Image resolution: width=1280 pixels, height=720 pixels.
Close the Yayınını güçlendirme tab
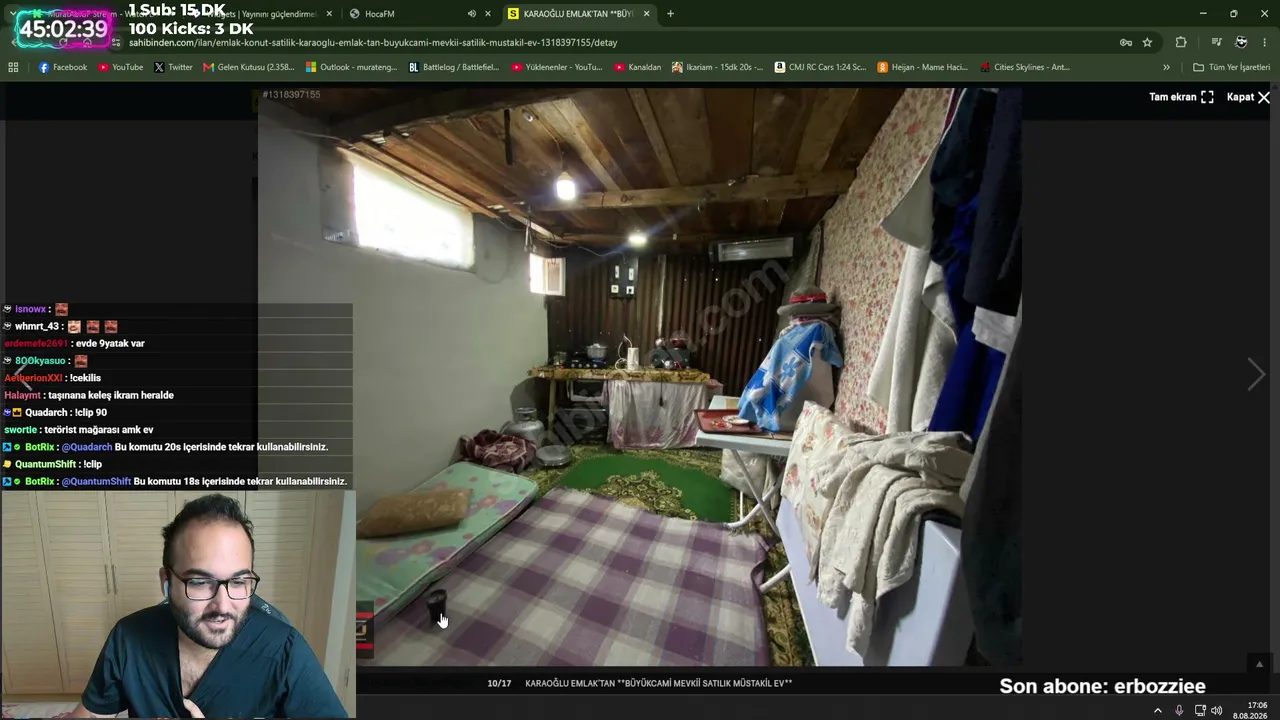[329, 14]
